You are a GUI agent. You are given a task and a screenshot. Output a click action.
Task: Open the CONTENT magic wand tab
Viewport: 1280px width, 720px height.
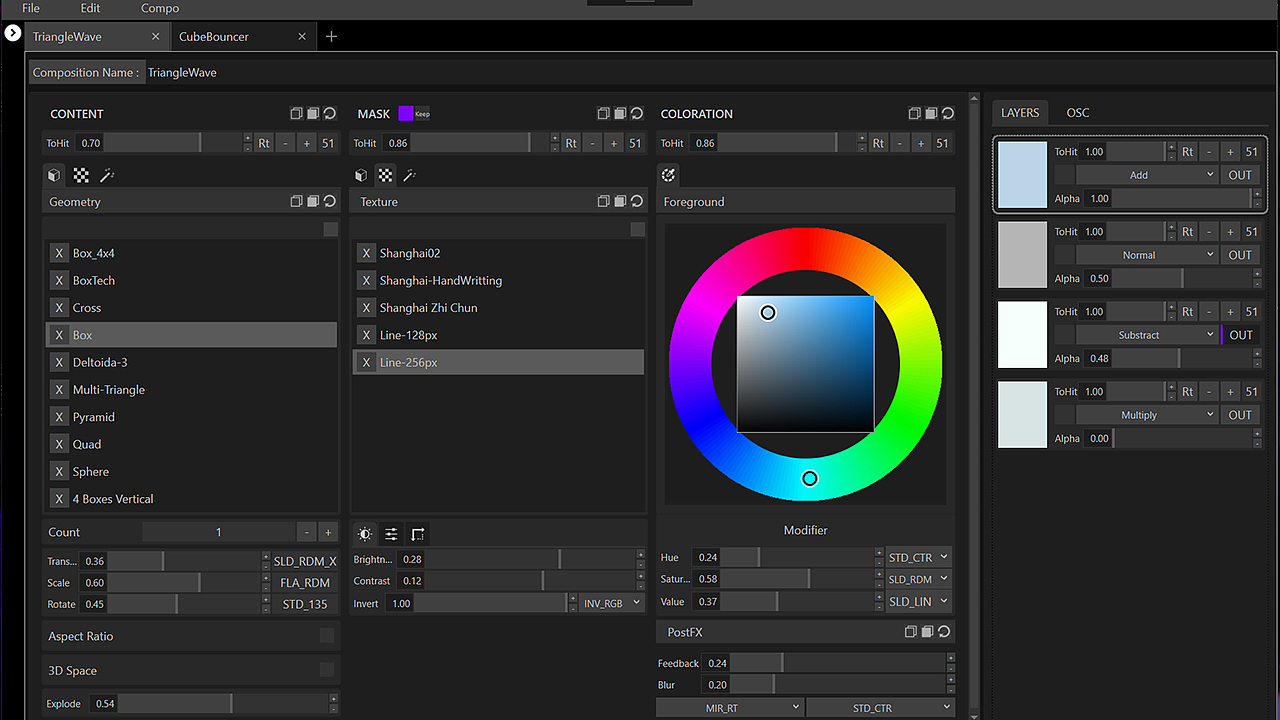pyautogui.click(x=107, y=175)
